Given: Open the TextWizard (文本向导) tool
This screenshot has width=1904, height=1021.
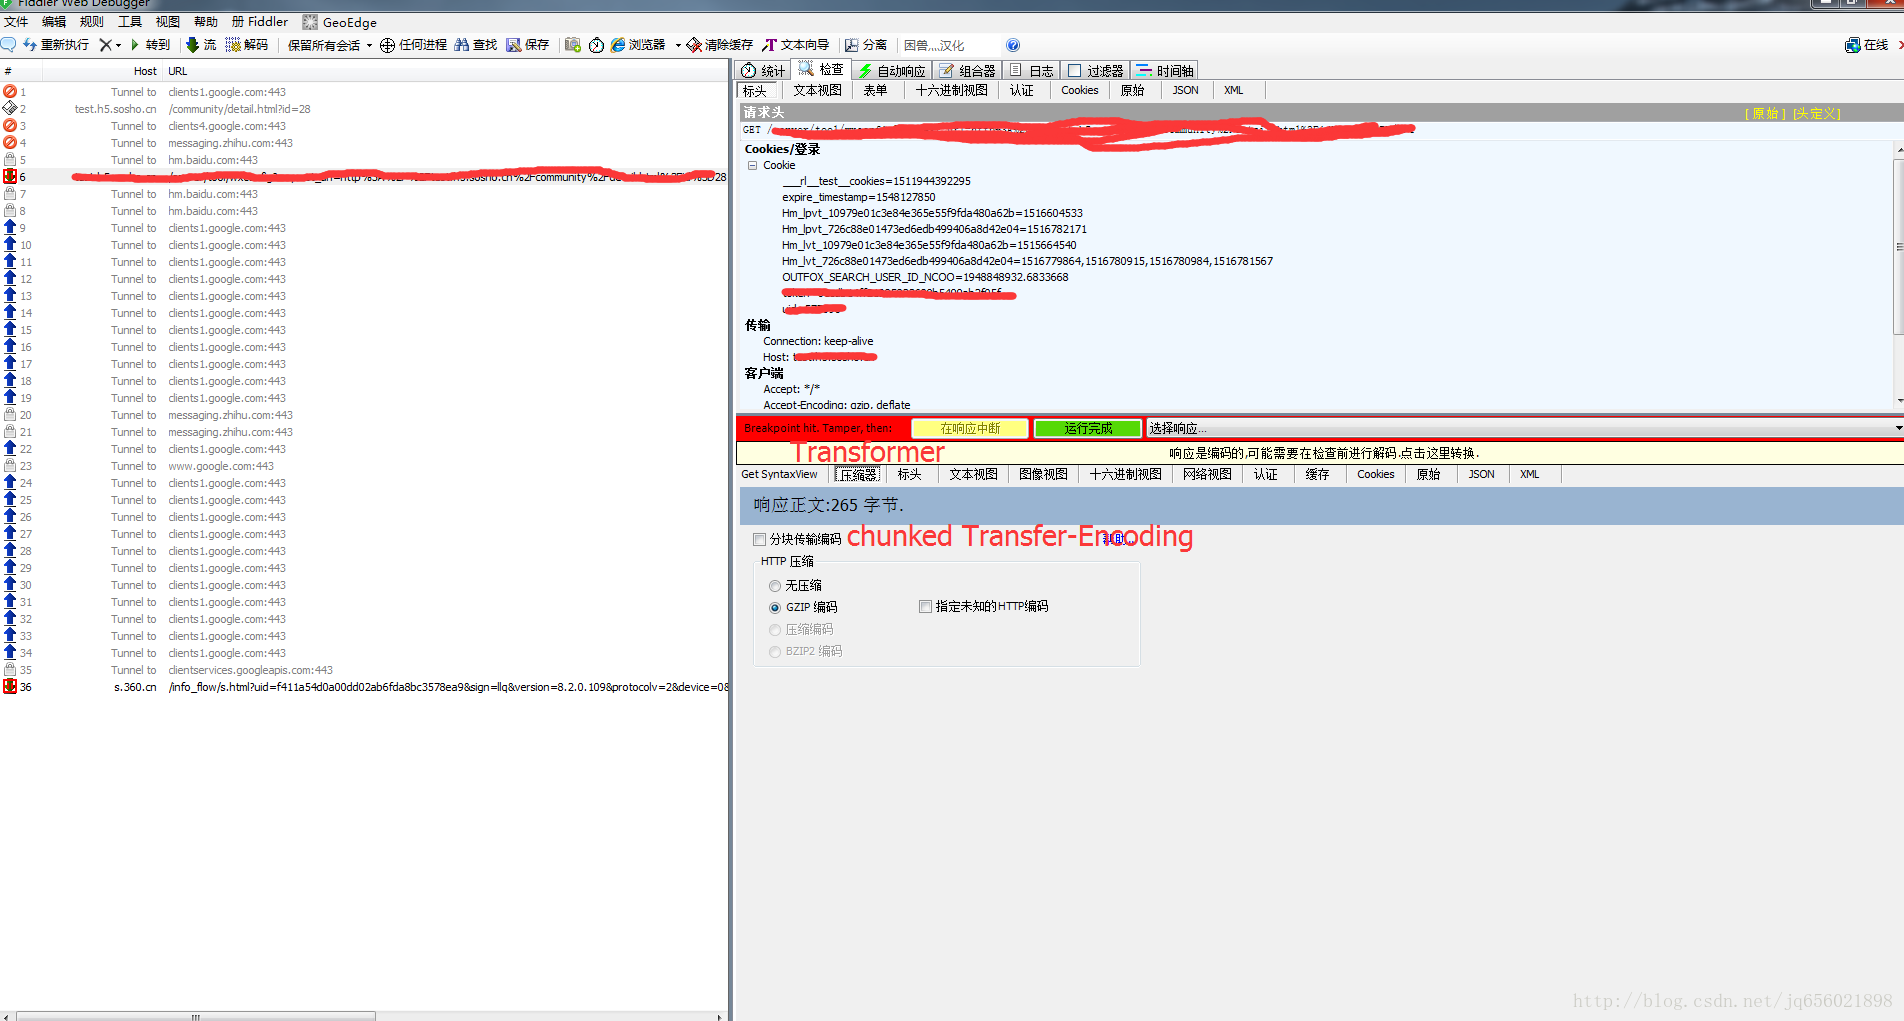Looking at the screenshot, I should (796, 45).
